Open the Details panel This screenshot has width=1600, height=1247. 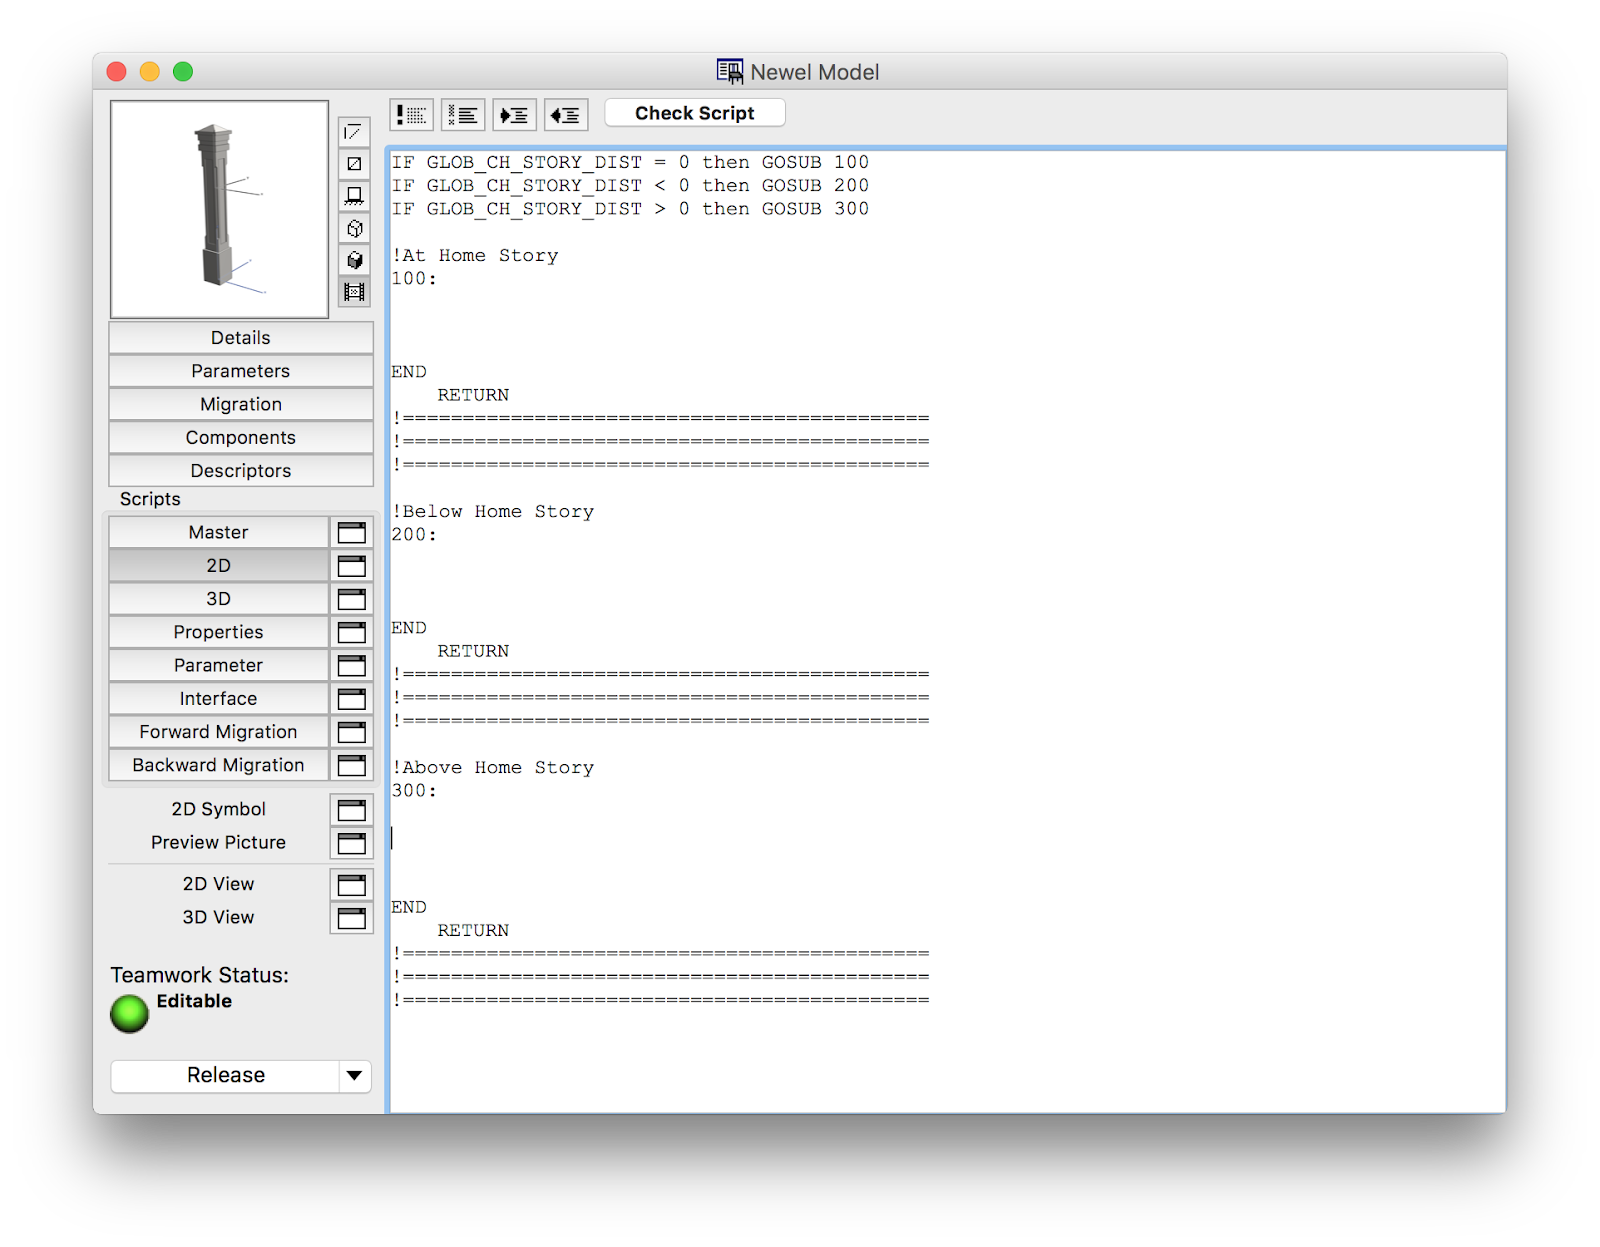241,338
